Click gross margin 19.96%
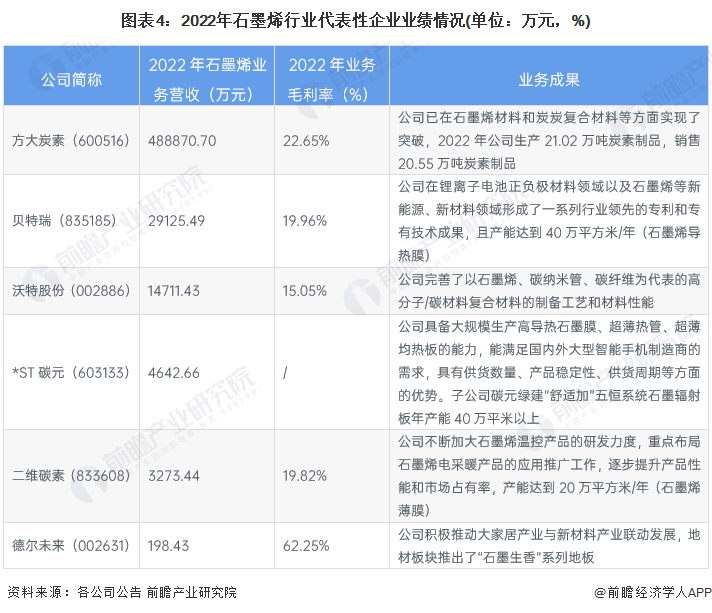 pos(305,221)
